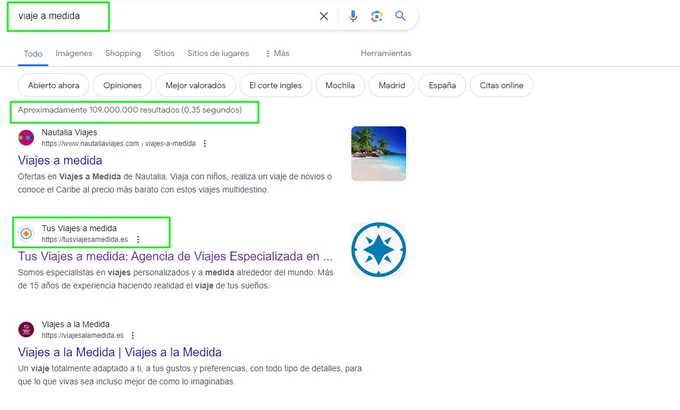Click the 'Nautalia Viajes' site name
This screenshot has height=410, width=680.
coord(69,132)
